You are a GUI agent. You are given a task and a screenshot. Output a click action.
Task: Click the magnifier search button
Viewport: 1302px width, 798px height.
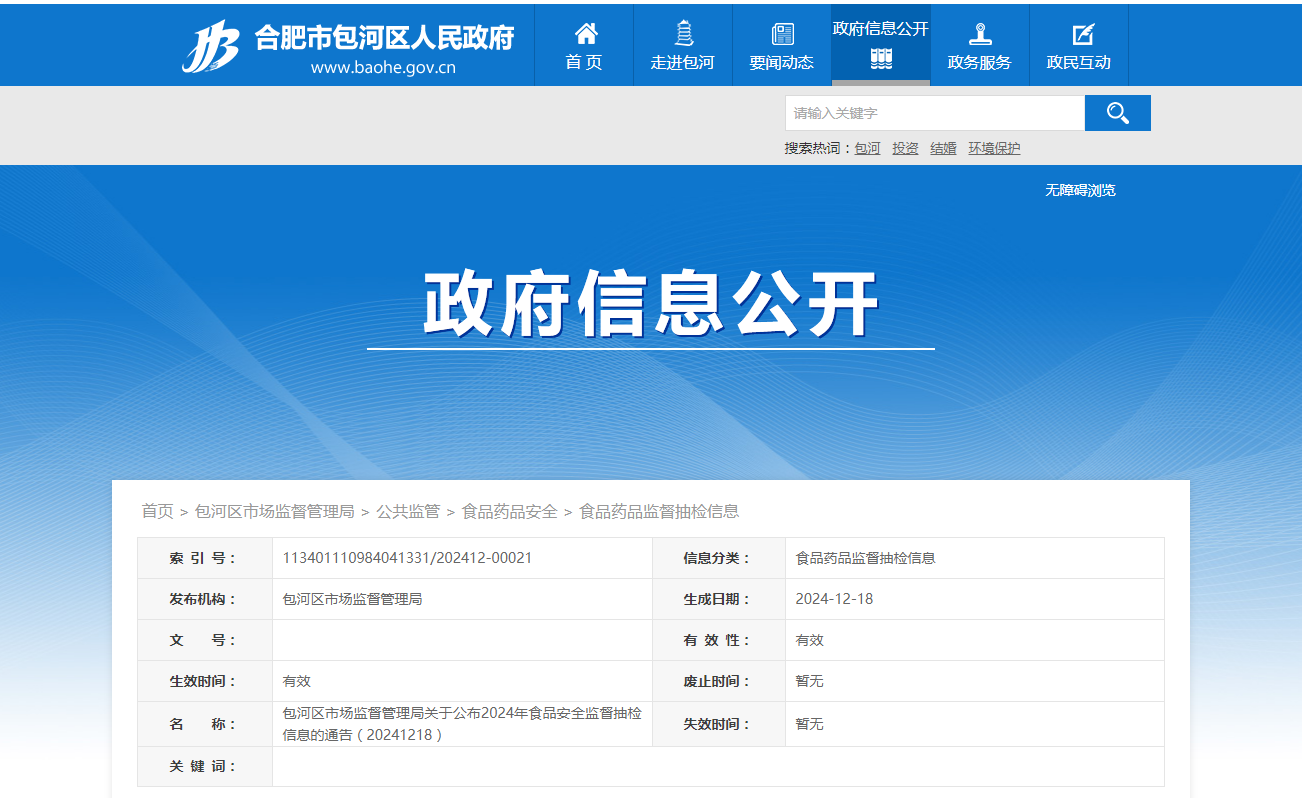pos(1117,113)
